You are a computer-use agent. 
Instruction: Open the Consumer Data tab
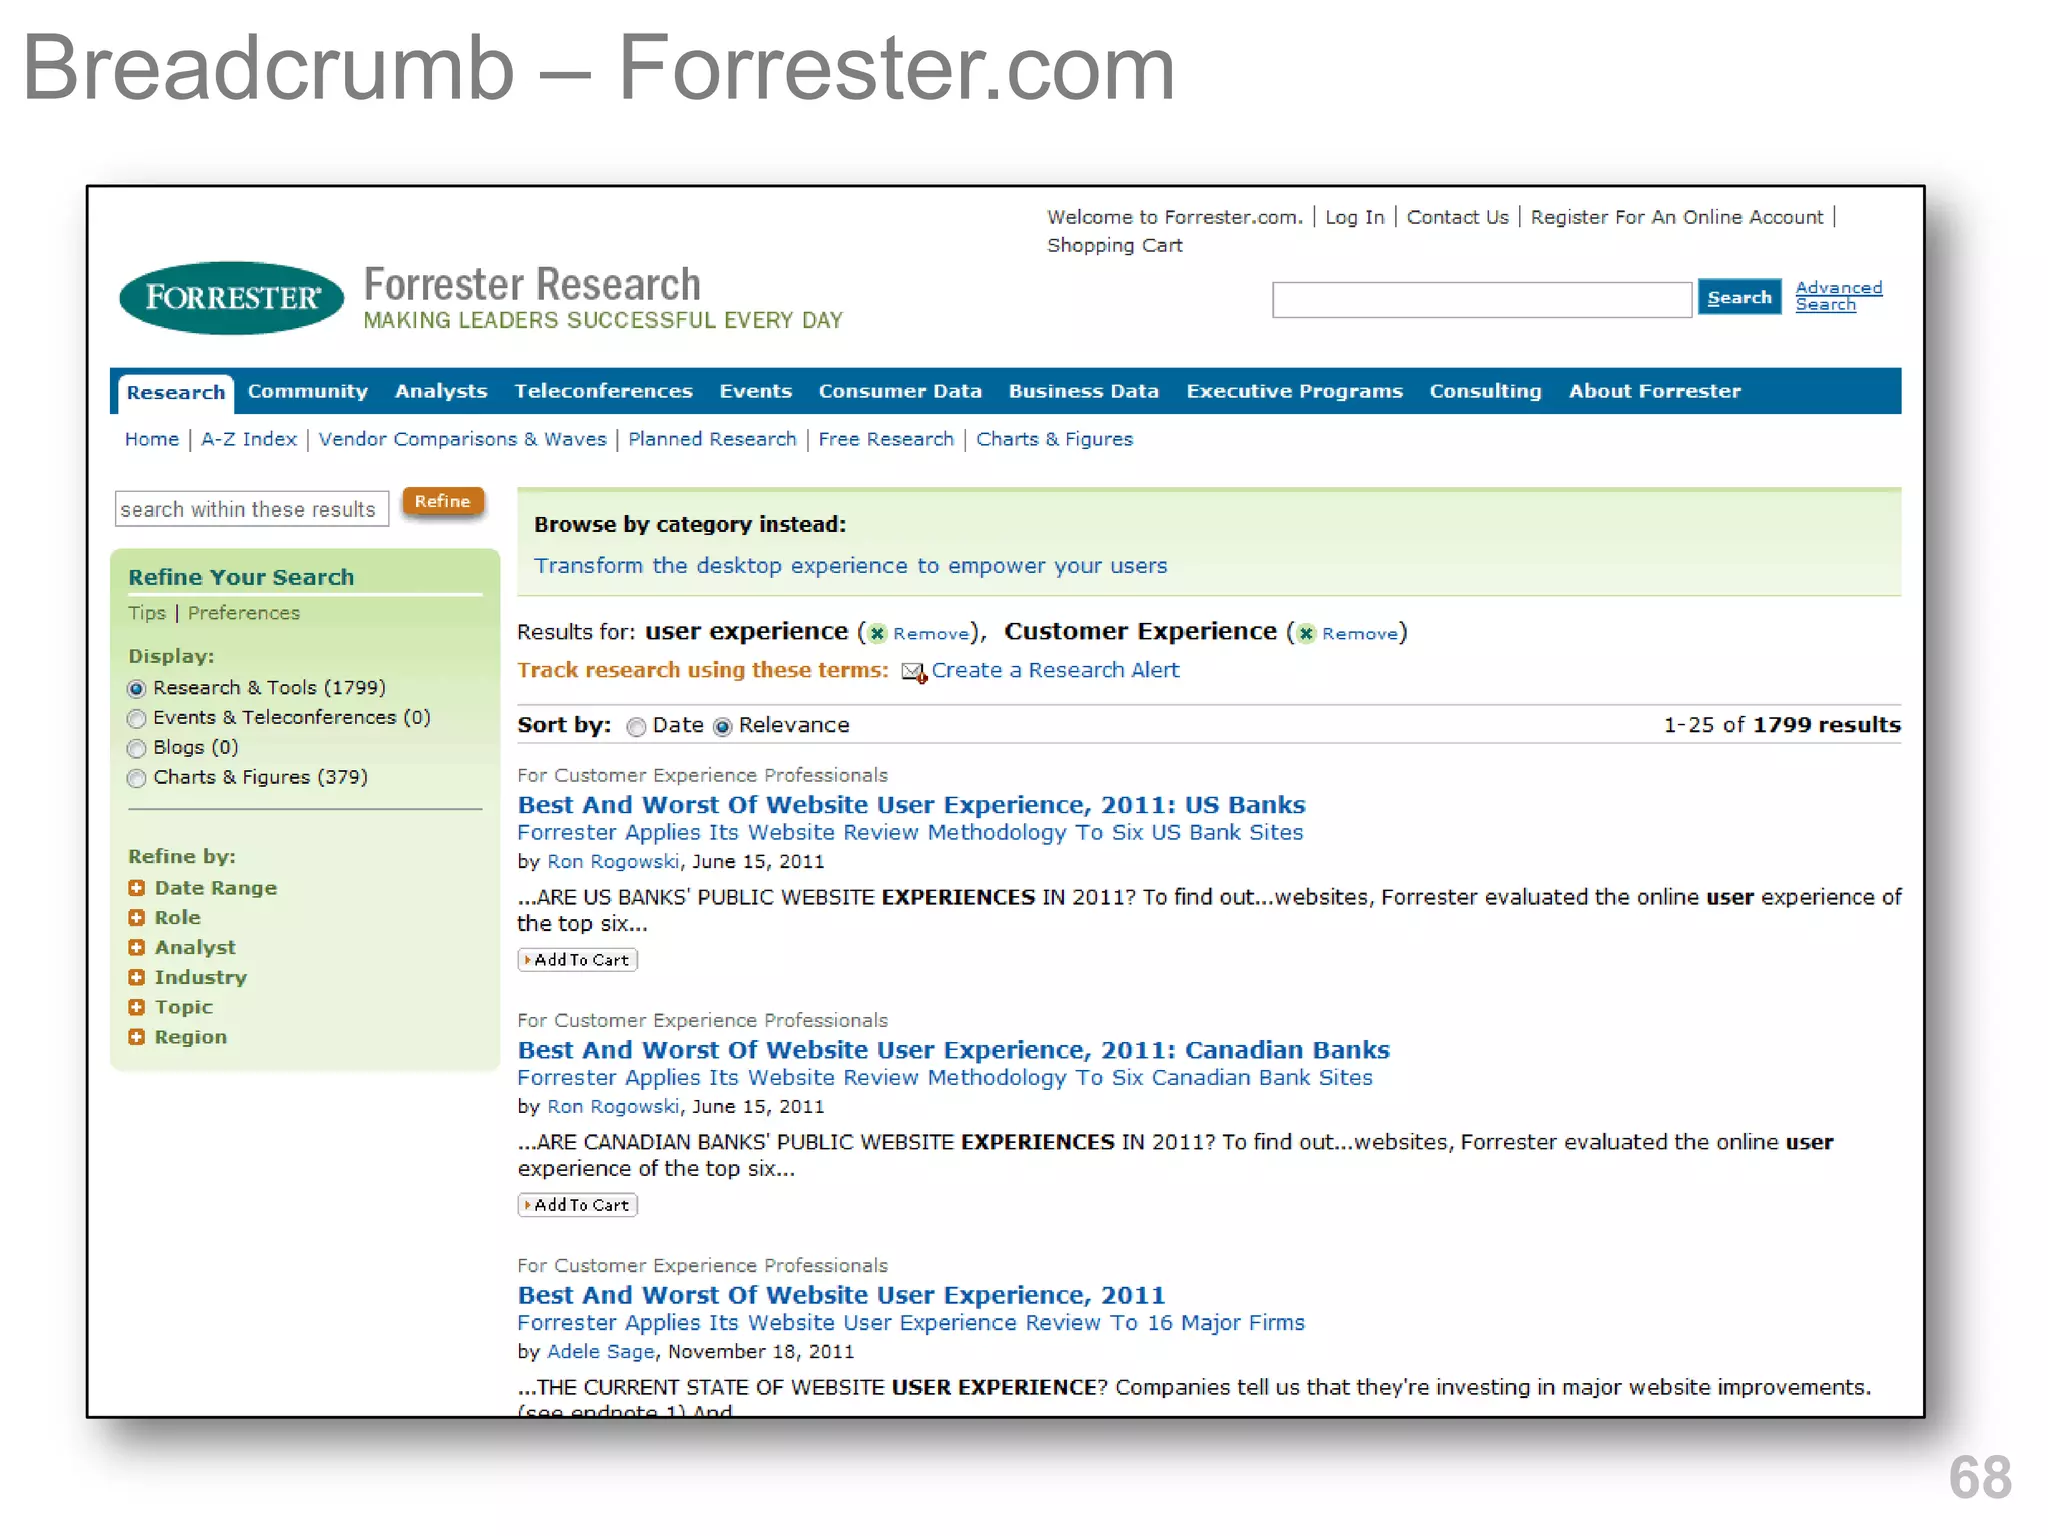[x=900, y=391]
